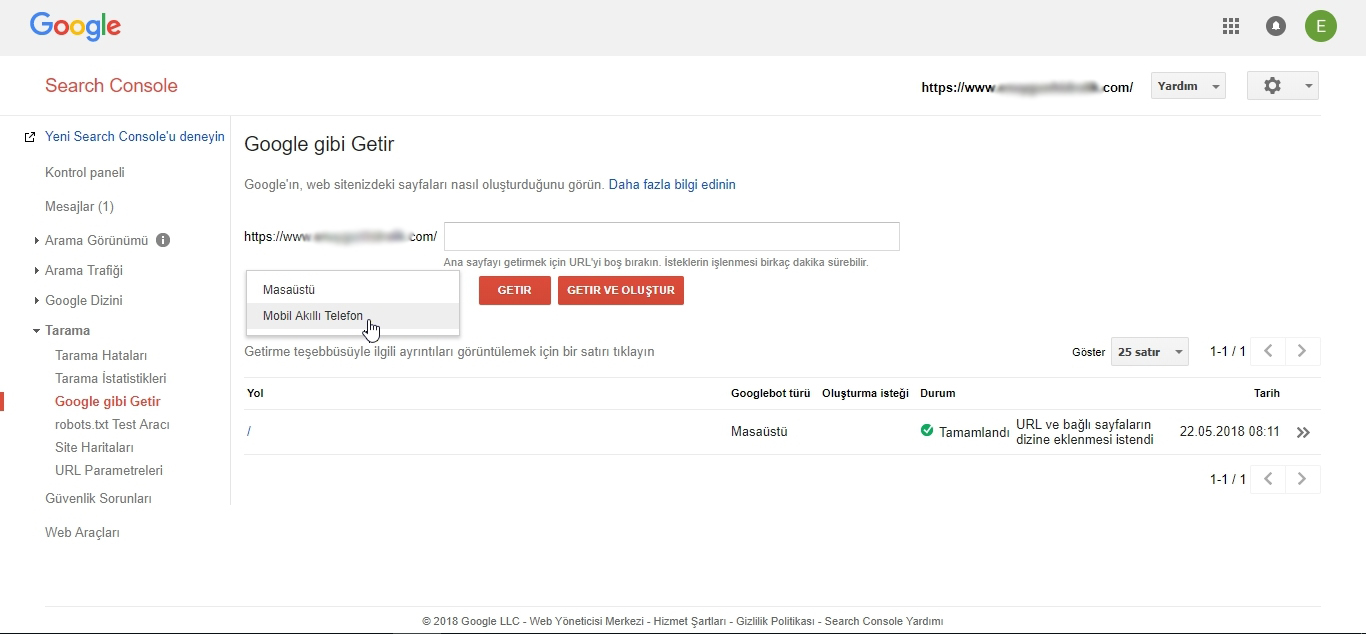1366x634 pixels.
Task: Click the Daha fazla bilgi edinin link
Action: coord(672,184)
